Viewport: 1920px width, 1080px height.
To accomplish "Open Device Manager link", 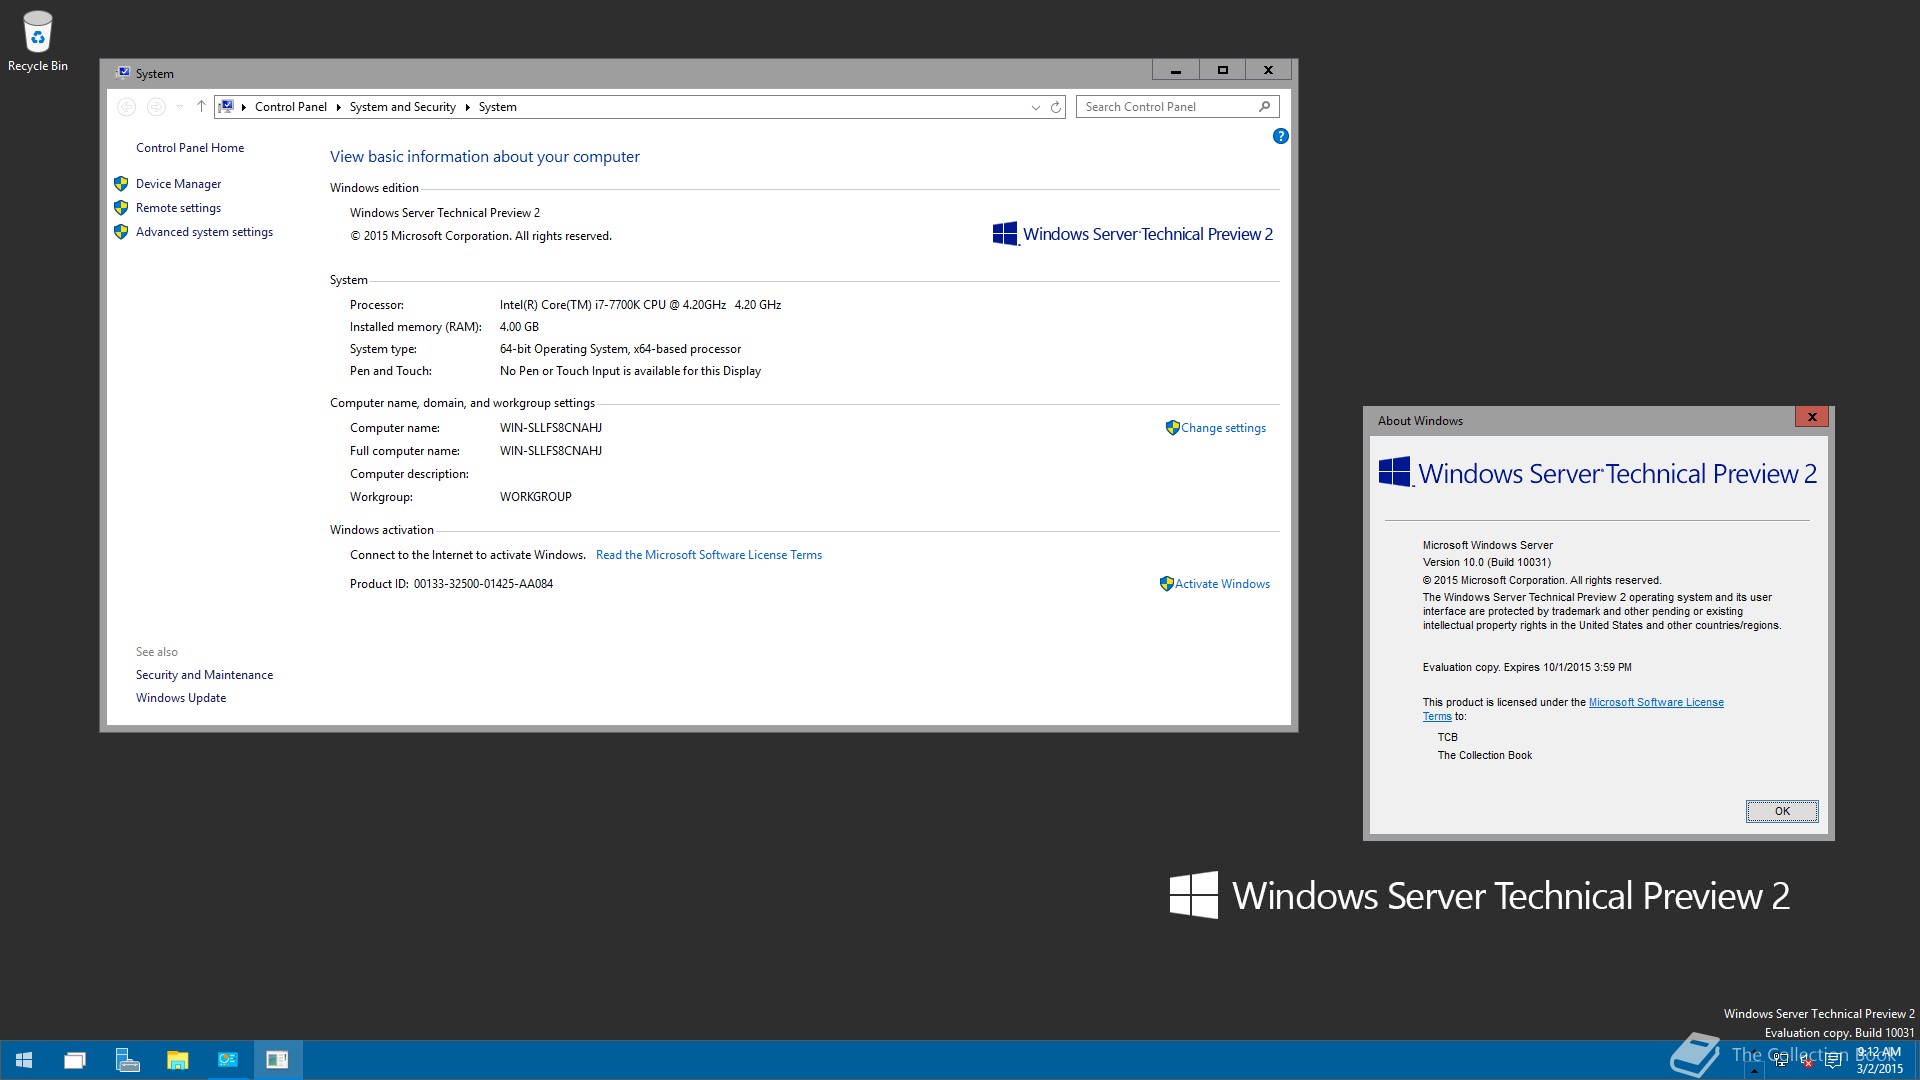I will tap(179, 184).
